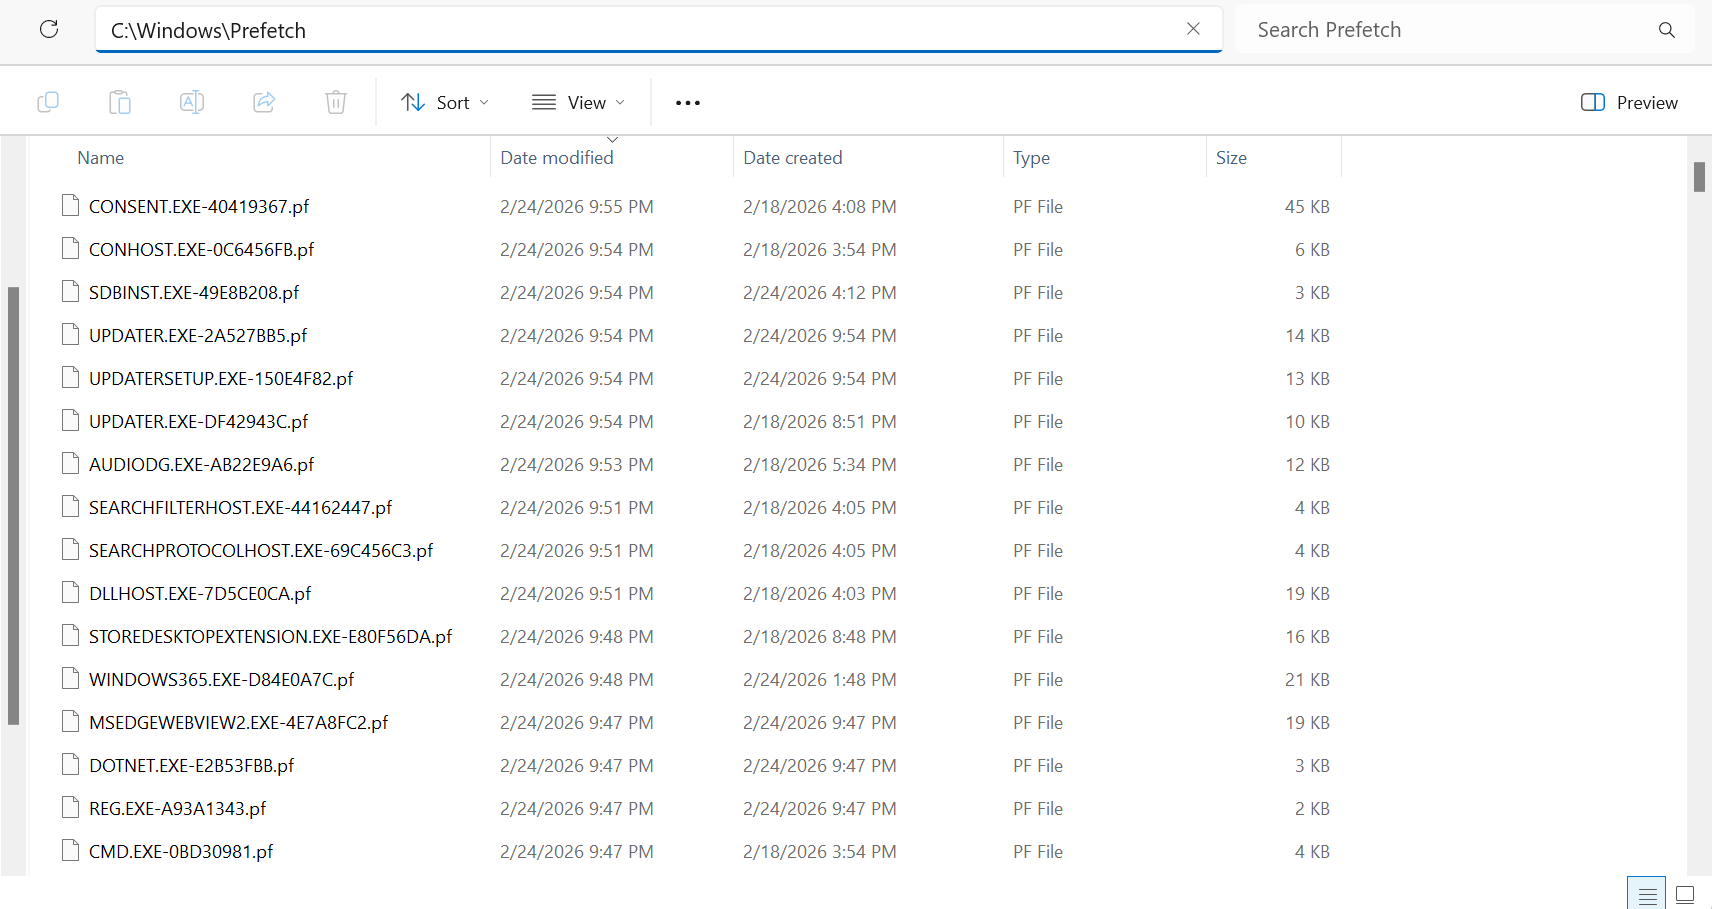Select MSEDGEWEBVIEW2.EXE-4E7A8FC2.pf file icon
The image size is (1712, 909).
coord(70,722)
